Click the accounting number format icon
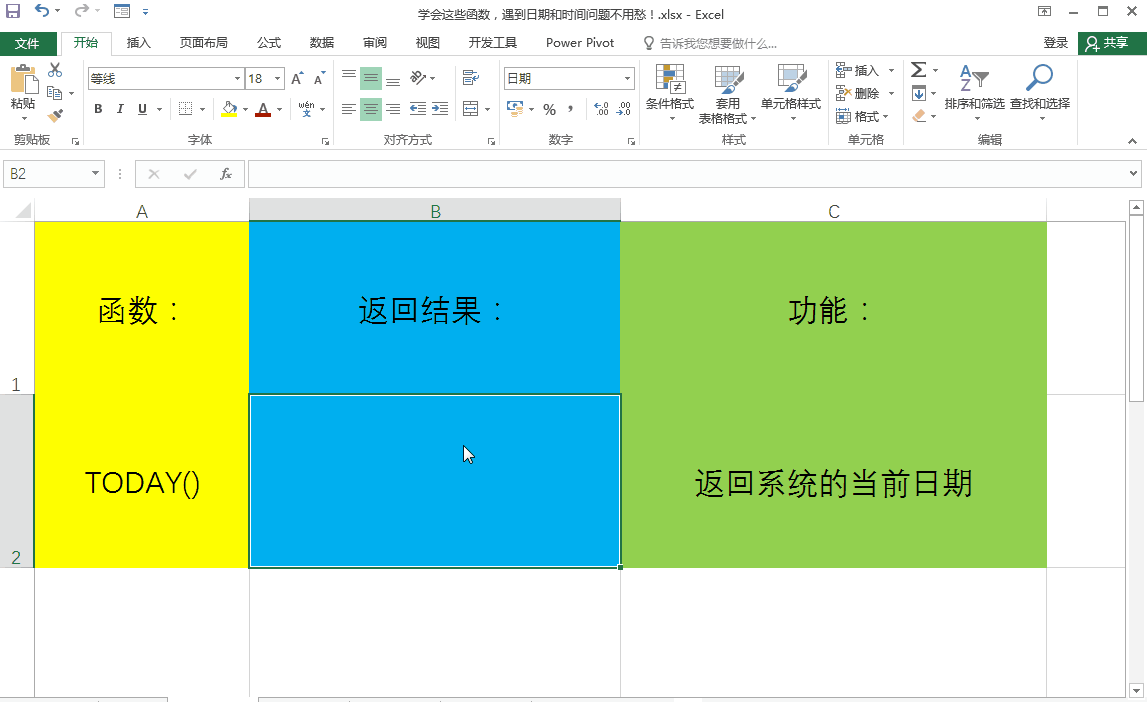This screenshot has width=1147, height=702. 515,109
